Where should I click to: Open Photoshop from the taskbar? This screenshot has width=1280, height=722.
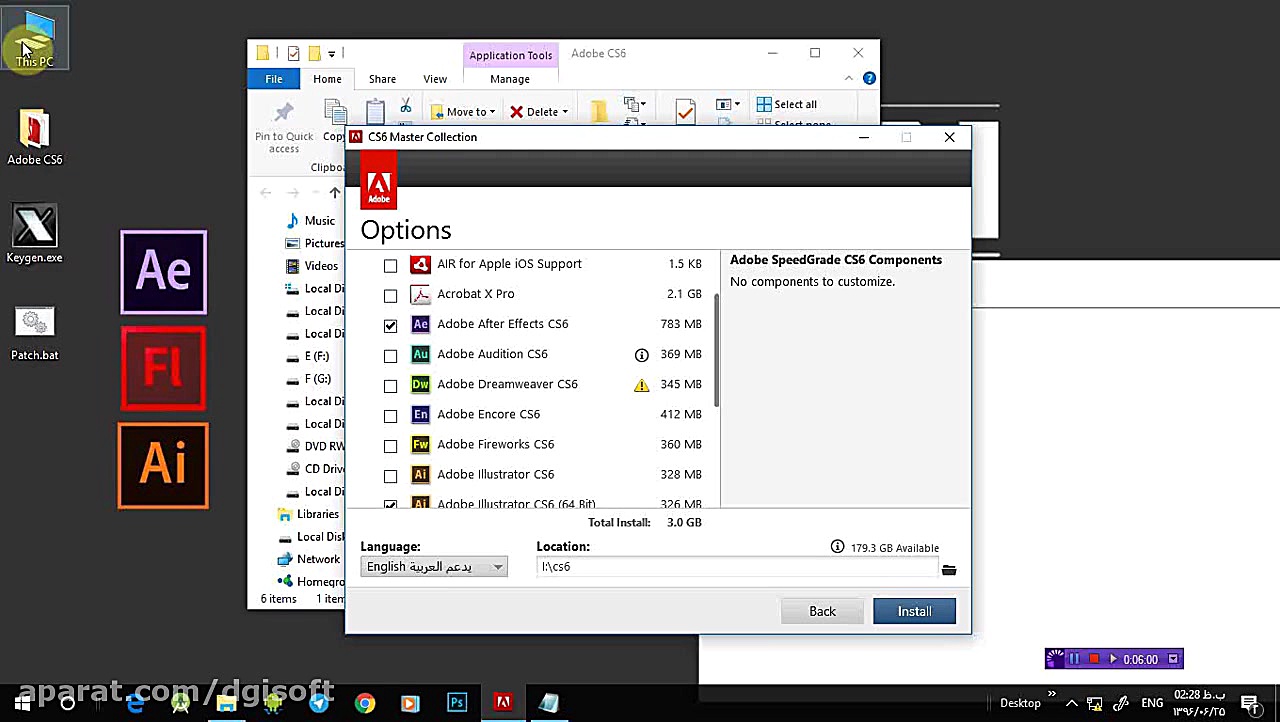click(x=457, y=703)
